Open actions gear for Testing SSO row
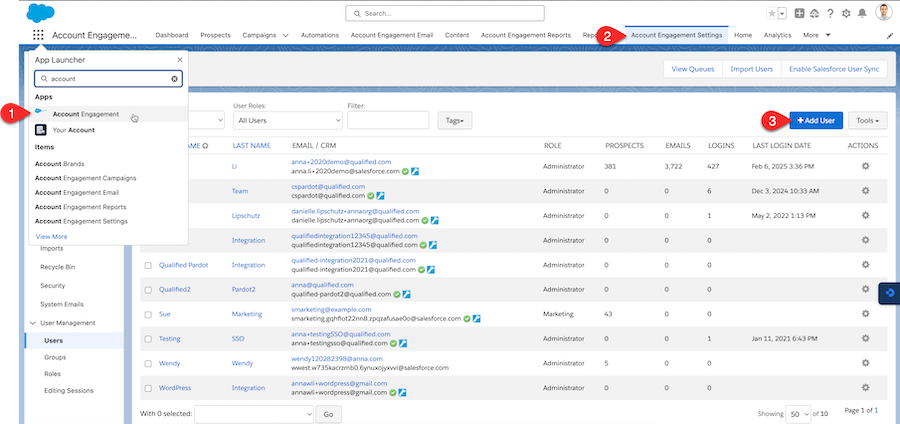900x424 pixels. (x=866, y=339)
